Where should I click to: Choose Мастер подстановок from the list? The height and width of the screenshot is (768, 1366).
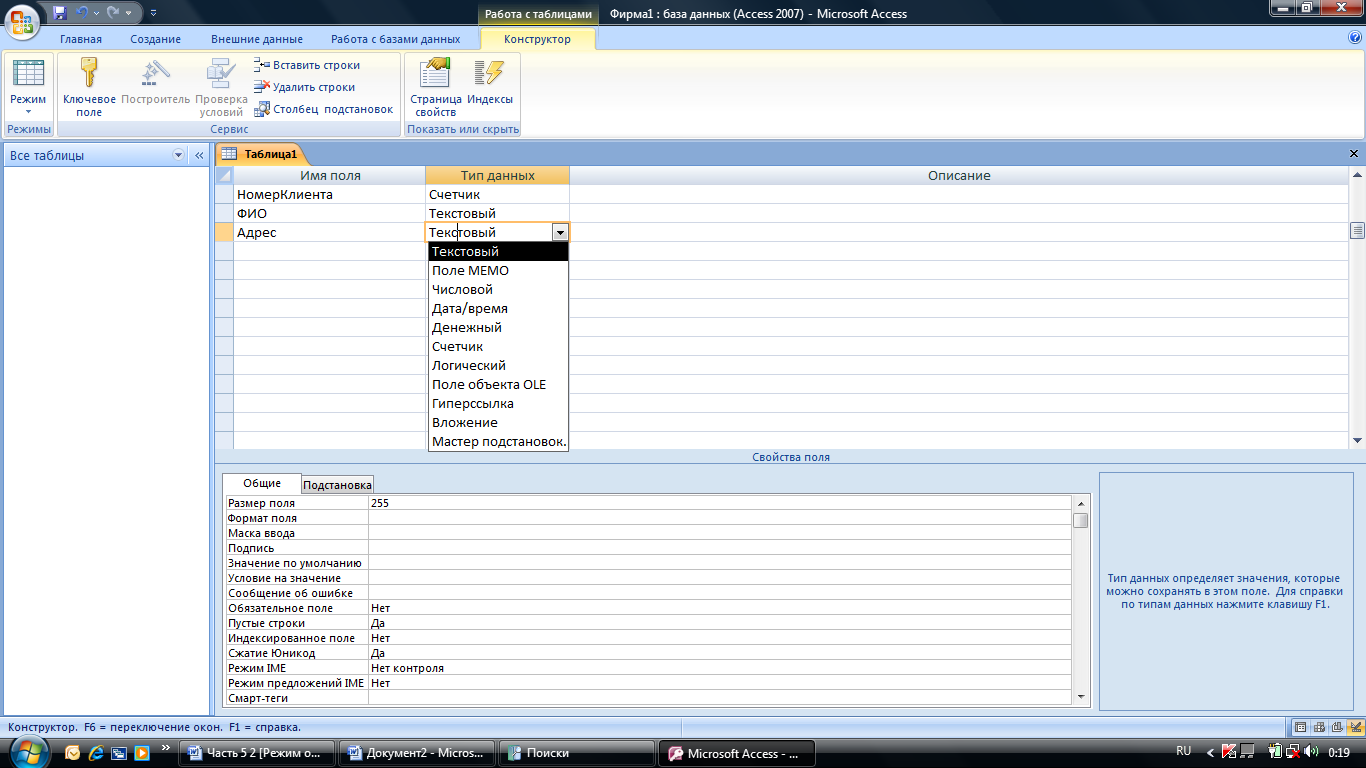(x=498, y=441)
